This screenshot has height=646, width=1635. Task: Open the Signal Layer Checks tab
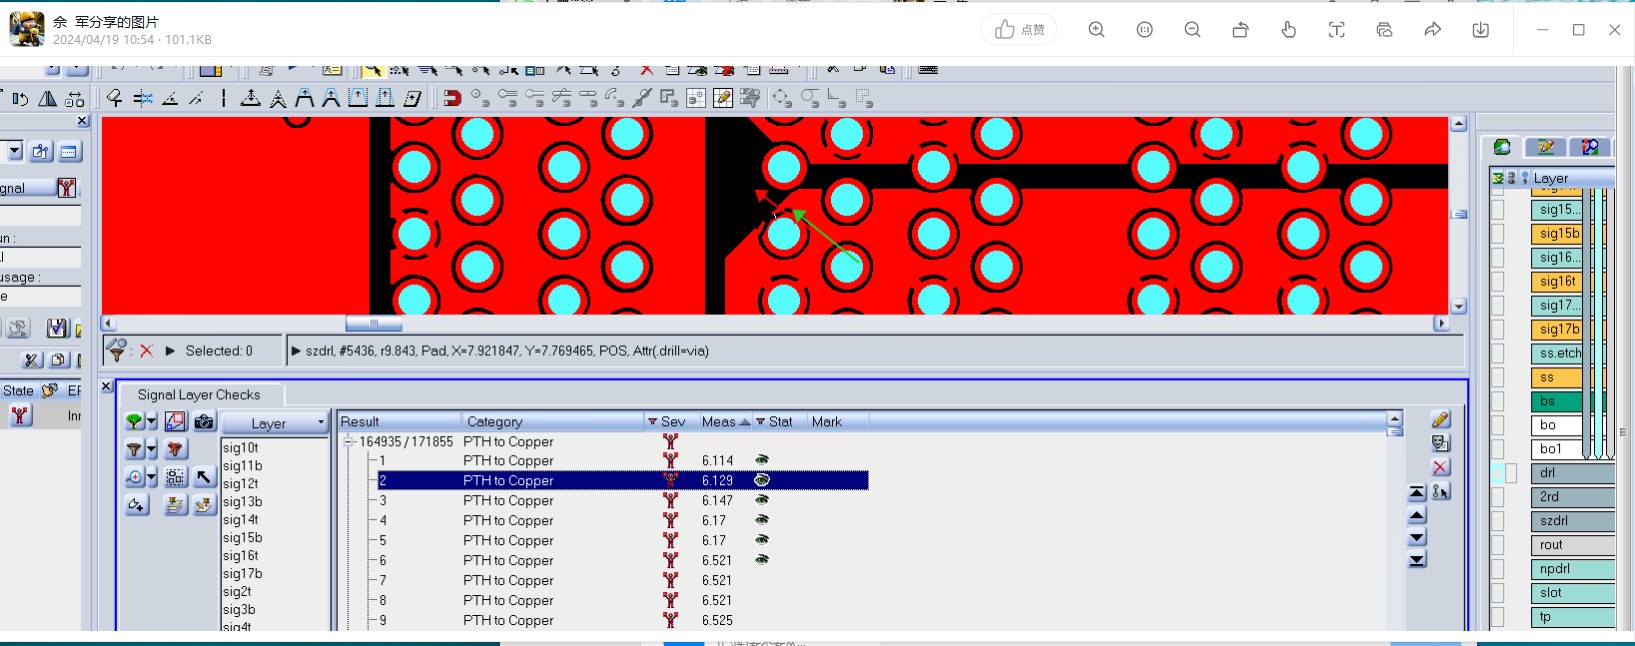coord(199,395)
